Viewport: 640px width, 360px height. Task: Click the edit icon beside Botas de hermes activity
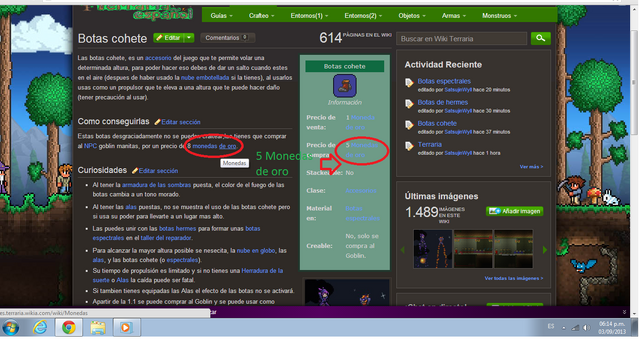point(409,104)
